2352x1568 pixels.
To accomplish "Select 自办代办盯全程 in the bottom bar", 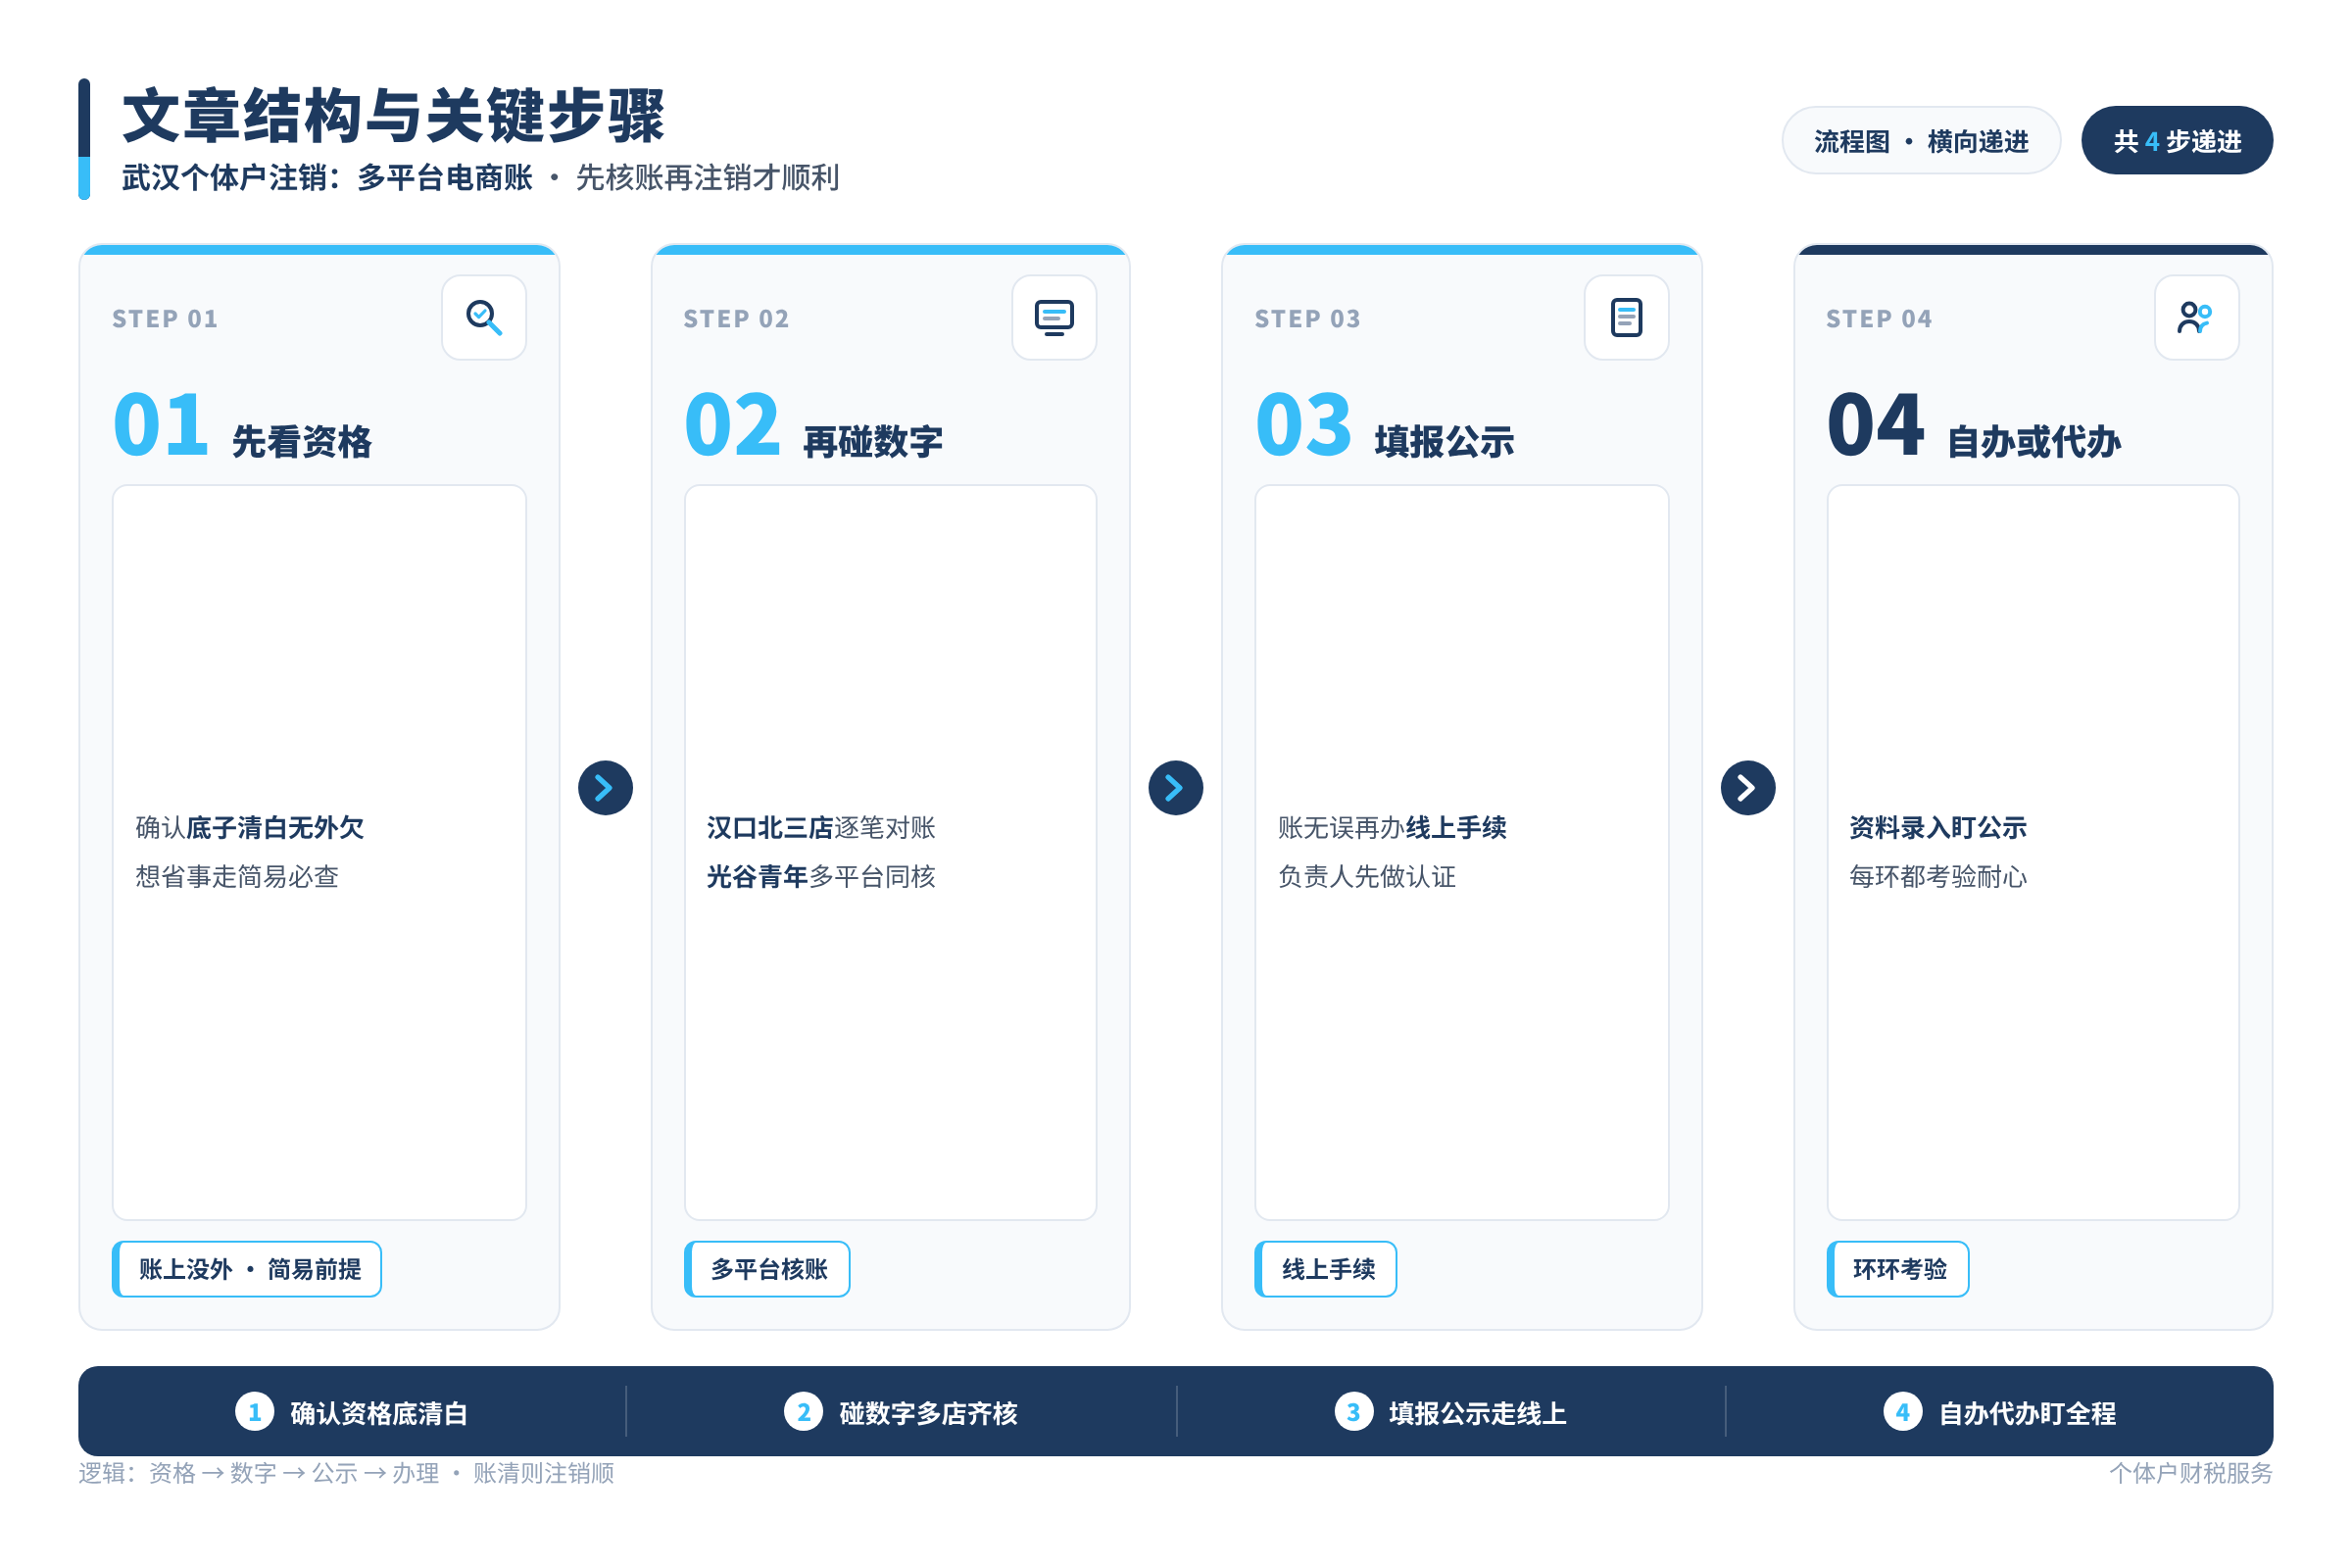I will [2027, 1413].
